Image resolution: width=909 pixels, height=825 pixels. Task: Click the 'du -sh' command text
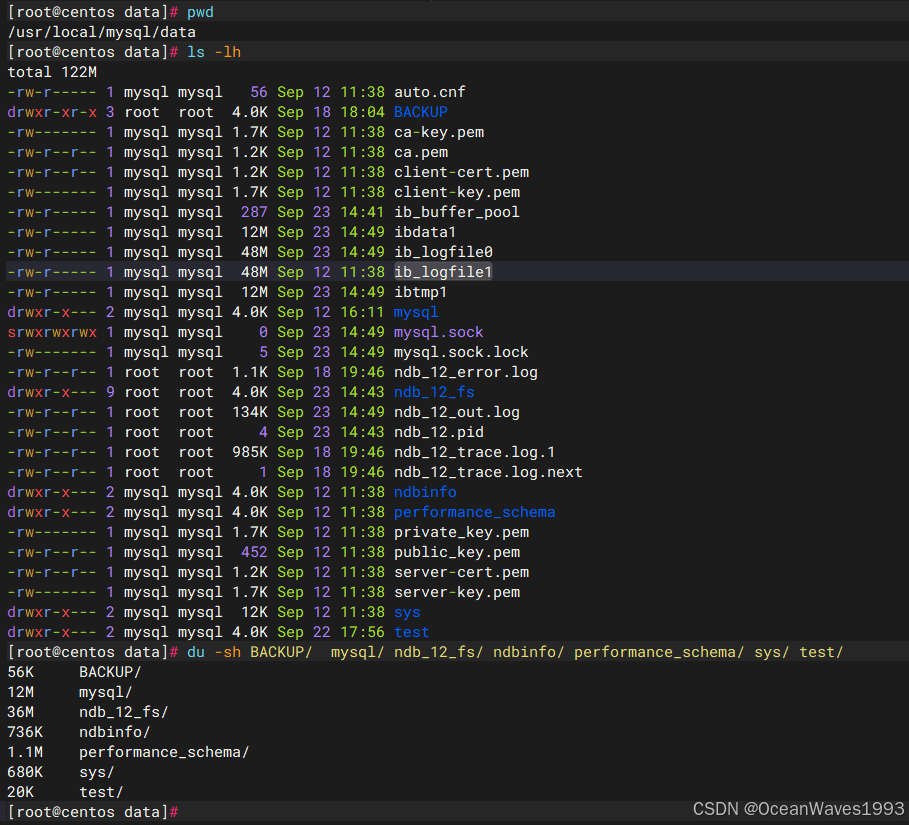tap(214, 652)
